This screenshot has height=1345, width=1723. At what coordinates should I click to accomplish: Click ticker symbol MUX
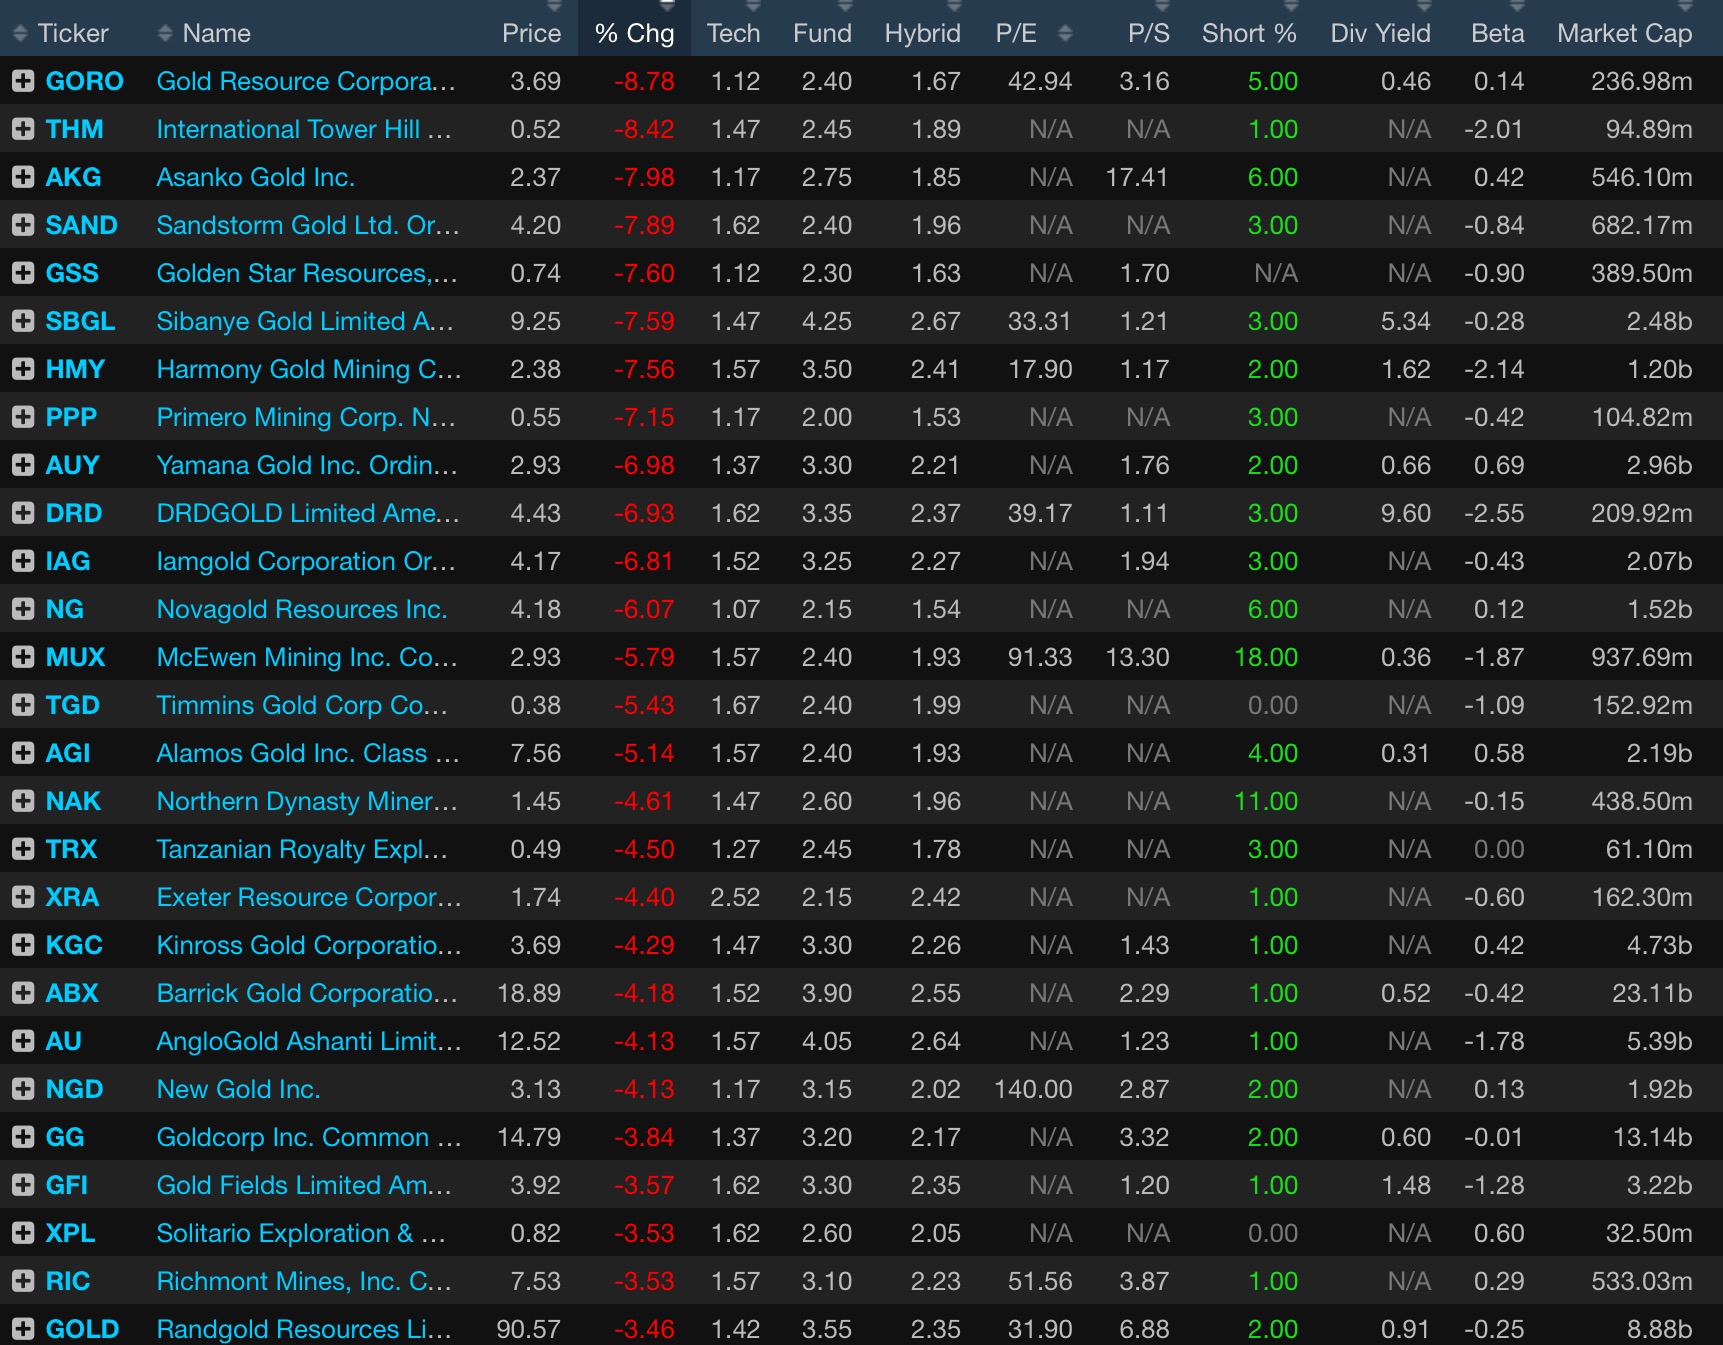75,657
